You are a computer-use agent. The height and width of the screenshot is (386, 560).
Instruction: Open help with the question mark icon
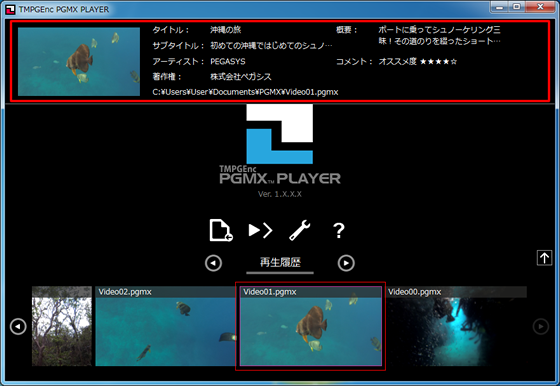339,231
